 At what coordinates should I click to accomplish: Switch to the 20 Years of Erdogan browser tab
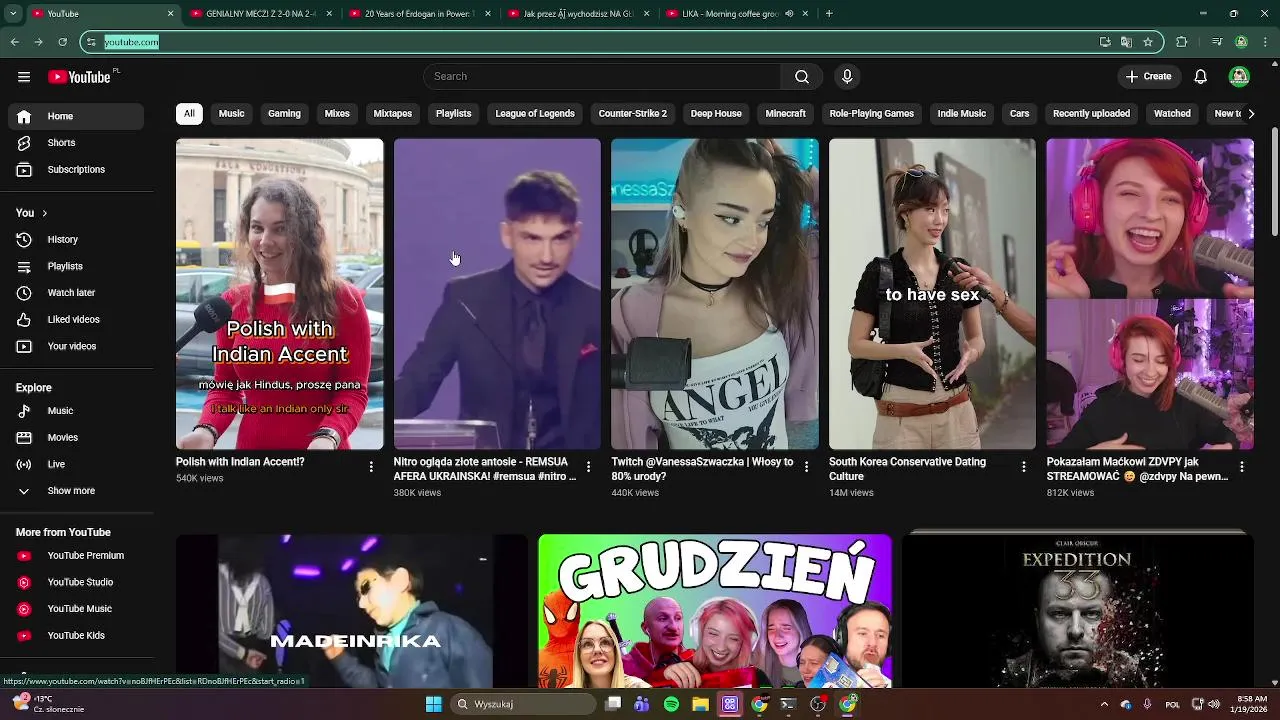pos(420,14)
